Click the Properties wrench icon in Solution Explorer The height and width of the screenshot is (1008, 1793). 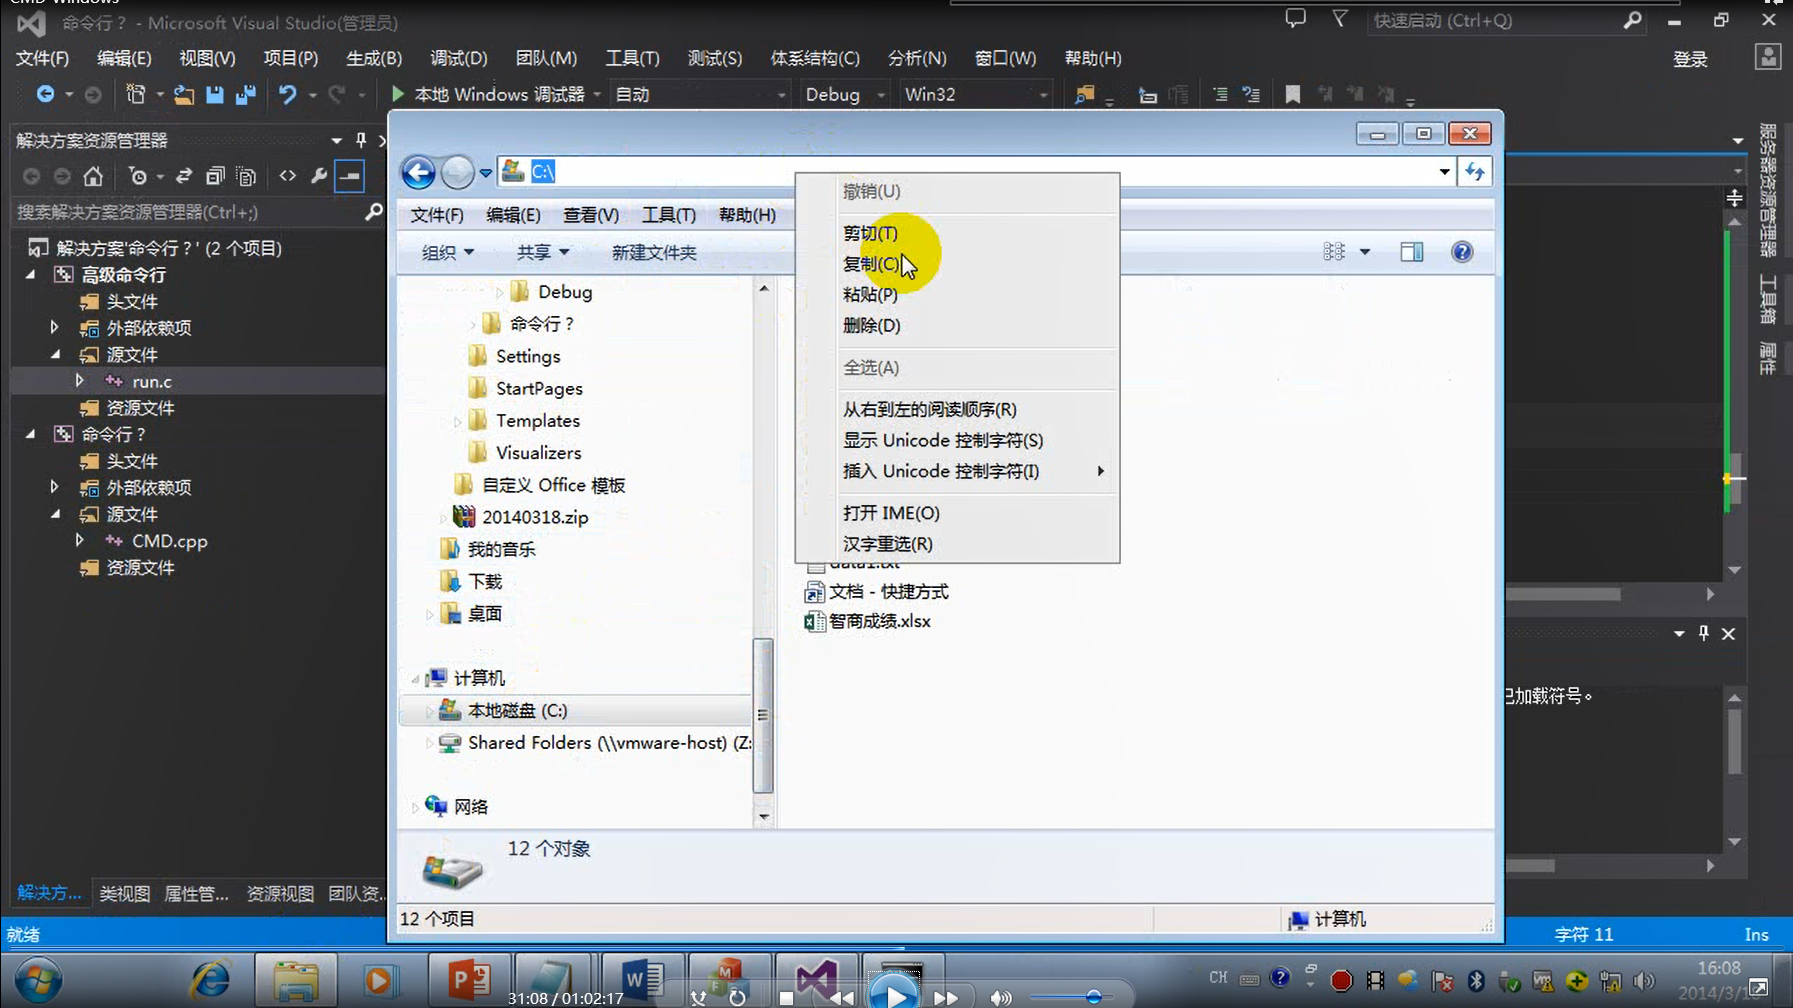click(318, 176)
